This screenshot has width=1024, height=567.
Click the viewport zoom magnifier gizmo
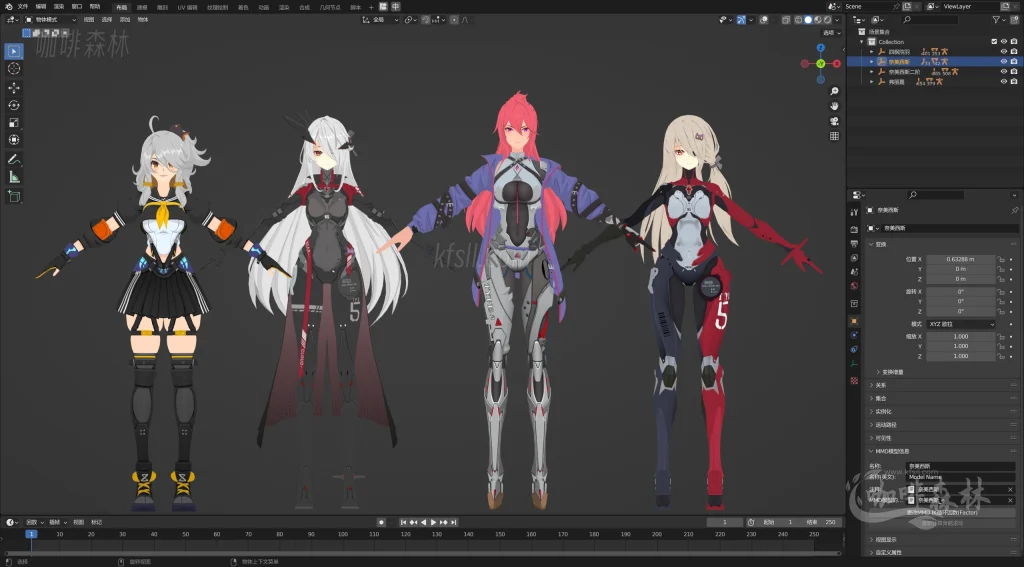(834, 91)
